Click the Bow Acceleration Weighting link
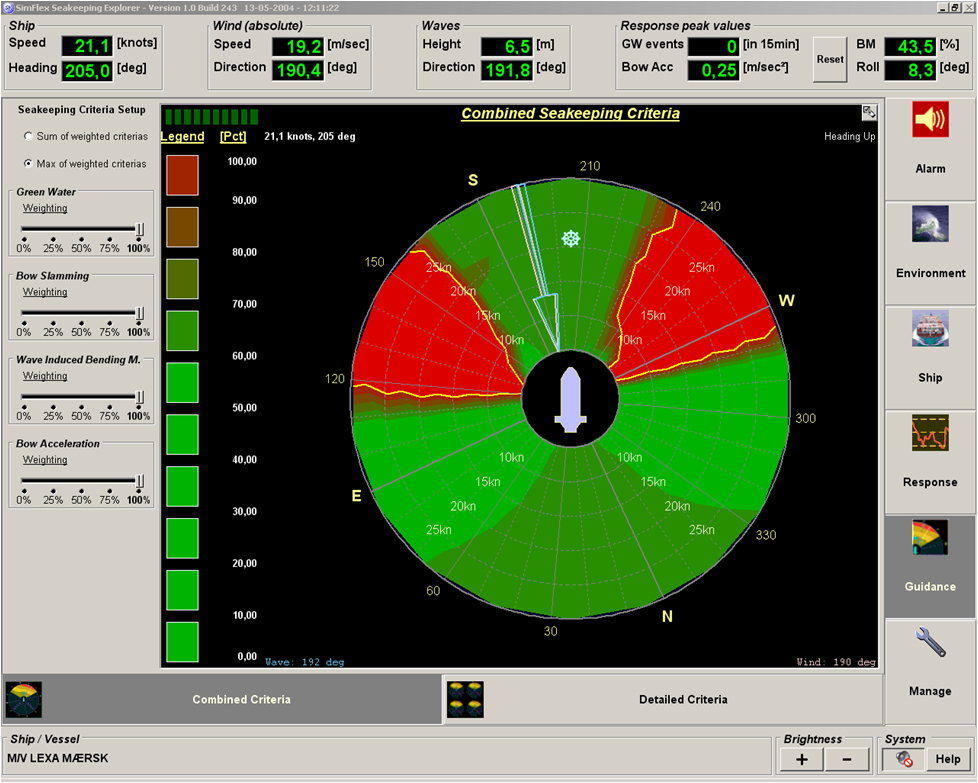Screen dimensions: 978x783 (45, 460)
